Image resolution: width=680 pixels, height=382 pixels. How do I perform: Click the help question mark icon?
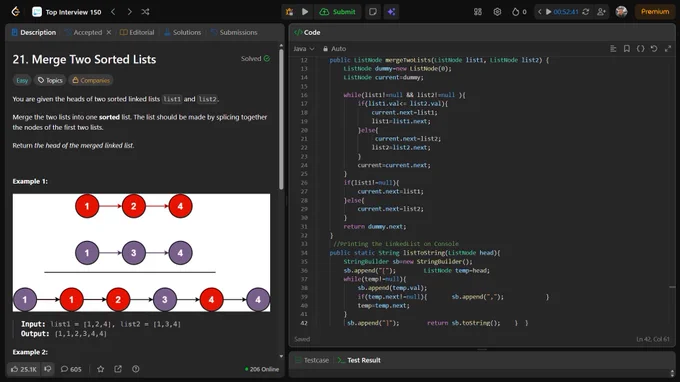[x=136, y=369]
